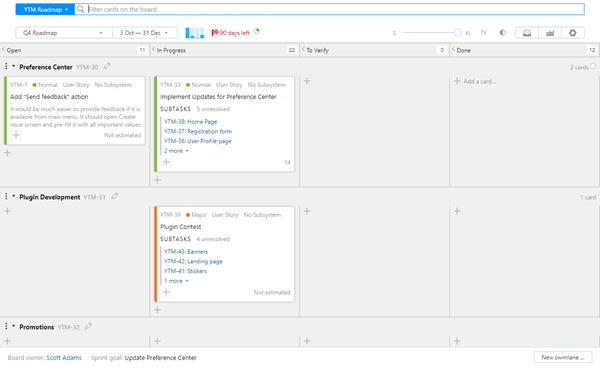This screenshot has height=374, width=600.
Task: Collapse the Plugin Development swimlane
Action: point(13,196)
